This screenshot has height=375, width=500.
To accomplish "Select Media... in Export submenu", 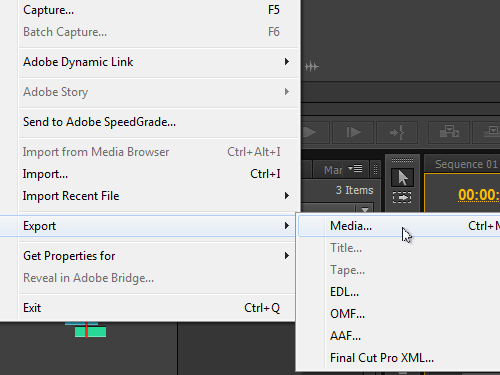I will tap(399, 226).
